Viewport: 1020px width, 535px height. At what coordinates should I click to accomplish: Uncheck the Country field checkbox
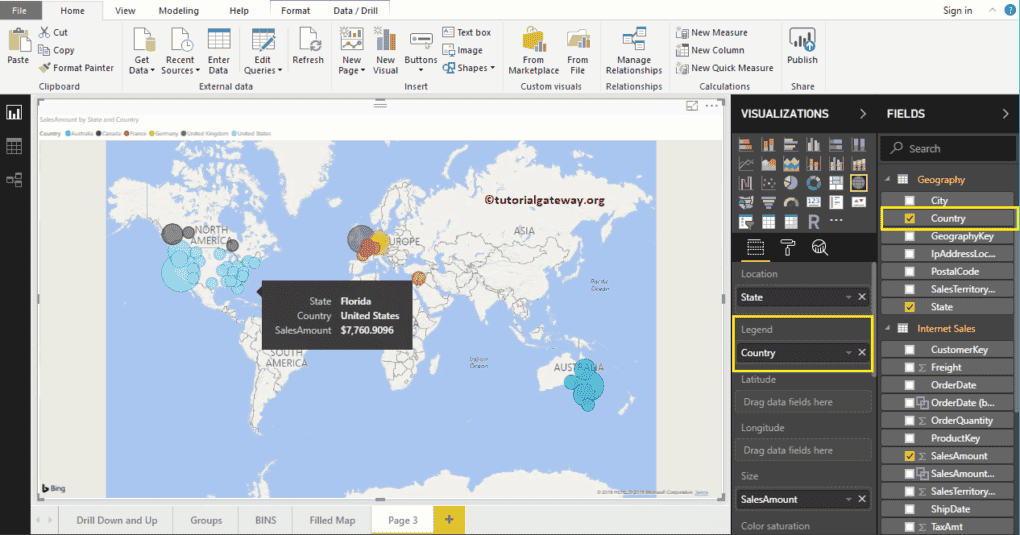(x=909, y=218)
